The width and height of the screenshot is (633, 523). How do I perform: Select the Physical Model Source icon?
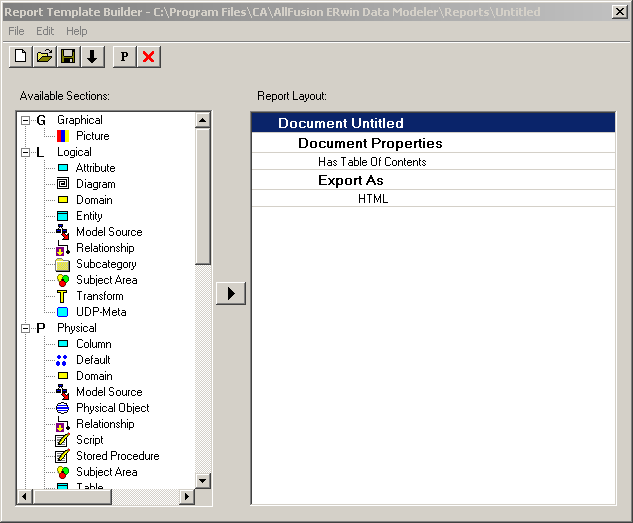63,392
